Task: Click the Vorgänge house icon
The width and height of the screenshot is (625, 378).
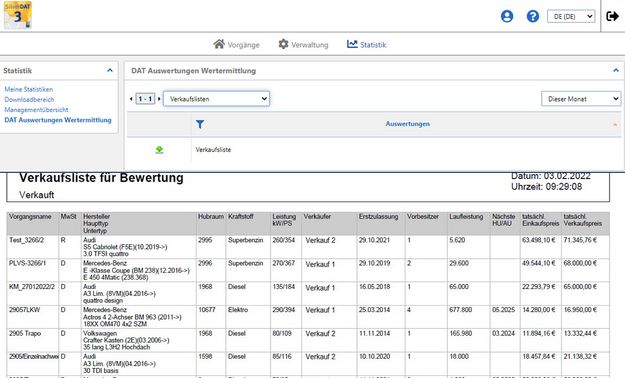Action: click(219, 44)
